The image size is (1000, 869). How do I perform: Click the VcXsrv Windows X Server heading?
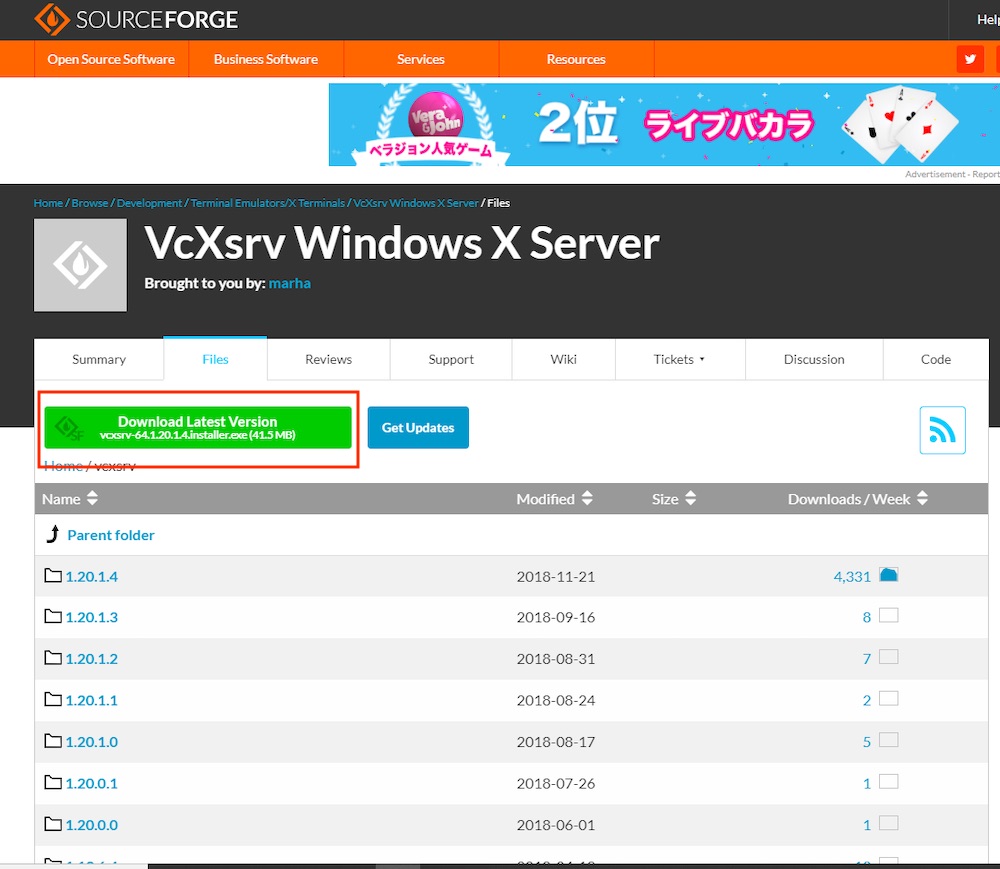[402, 243]
